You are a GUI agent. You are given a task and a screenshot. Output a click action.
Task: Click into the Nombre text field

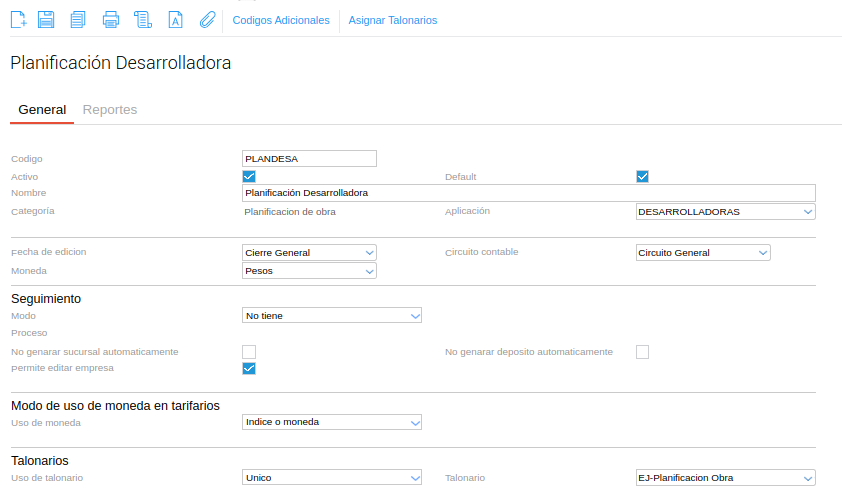(x=529, y=193)
